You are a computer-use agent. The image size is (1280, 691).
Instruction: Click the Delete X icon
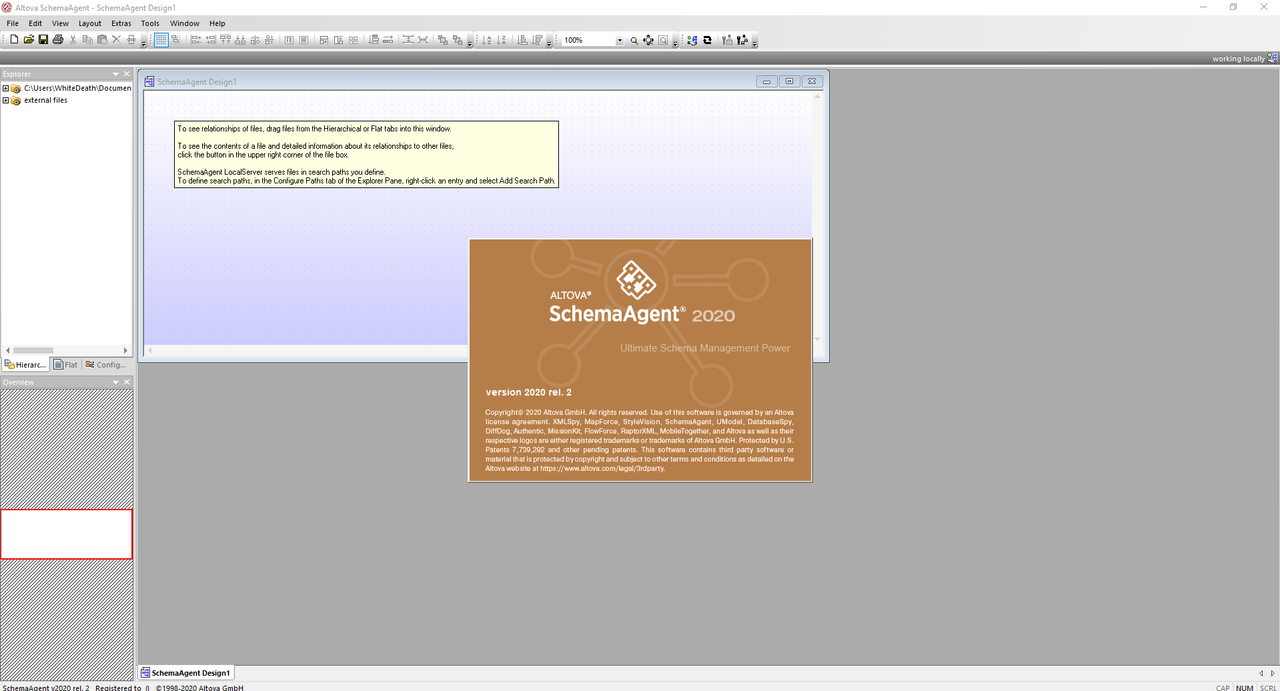coord(116,40)
